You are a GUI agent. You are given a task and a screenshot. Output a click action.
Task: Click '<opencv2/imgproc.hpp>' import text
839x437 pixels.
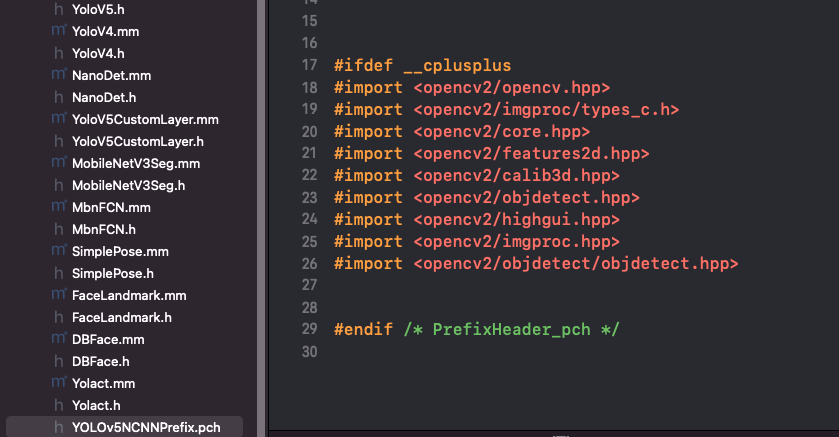pyautogui.click(x=516, y=242)
